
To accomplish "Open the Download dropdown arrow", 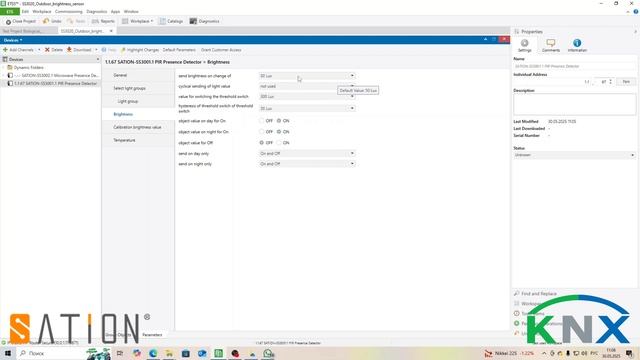I will [x=96, y=50].
